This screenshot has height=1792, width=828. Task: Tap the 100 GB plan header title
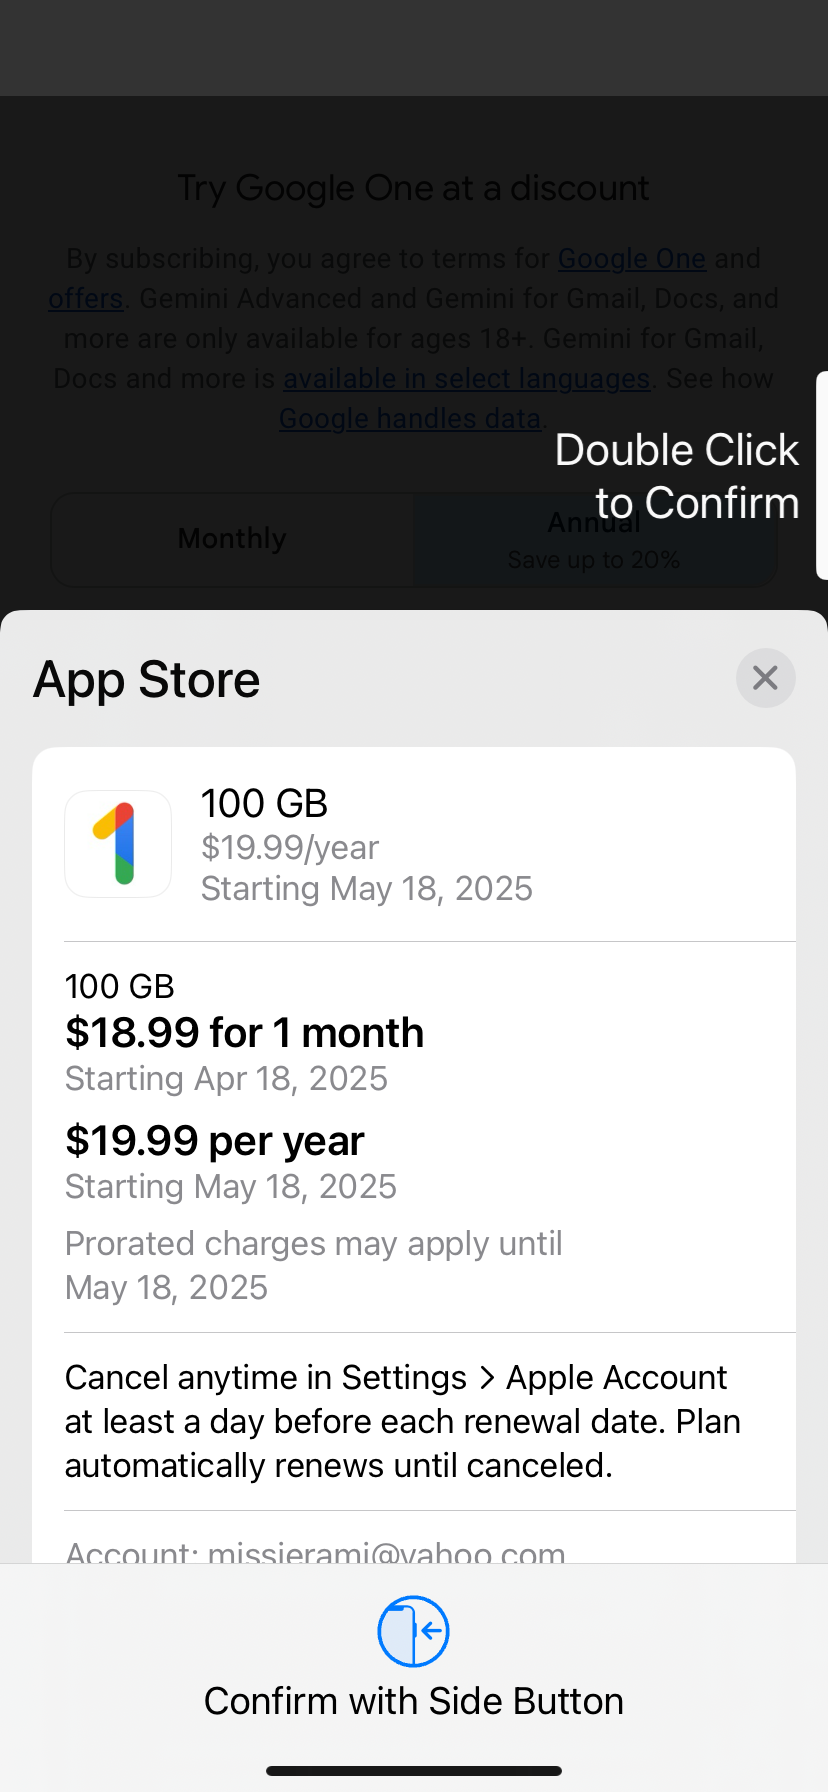point(264,803)
